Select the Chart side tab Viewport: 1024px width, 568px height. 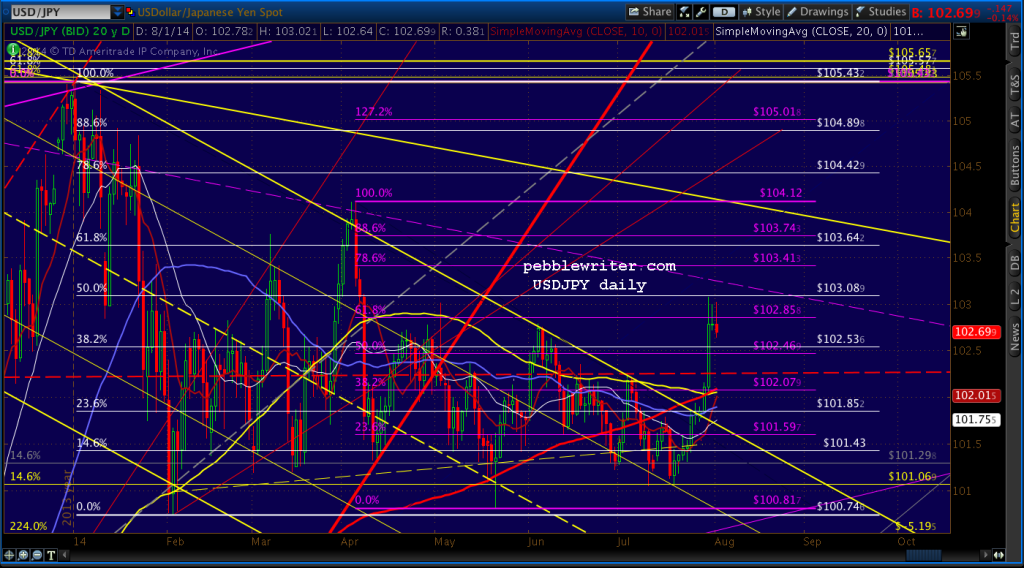click(1014, 217)
